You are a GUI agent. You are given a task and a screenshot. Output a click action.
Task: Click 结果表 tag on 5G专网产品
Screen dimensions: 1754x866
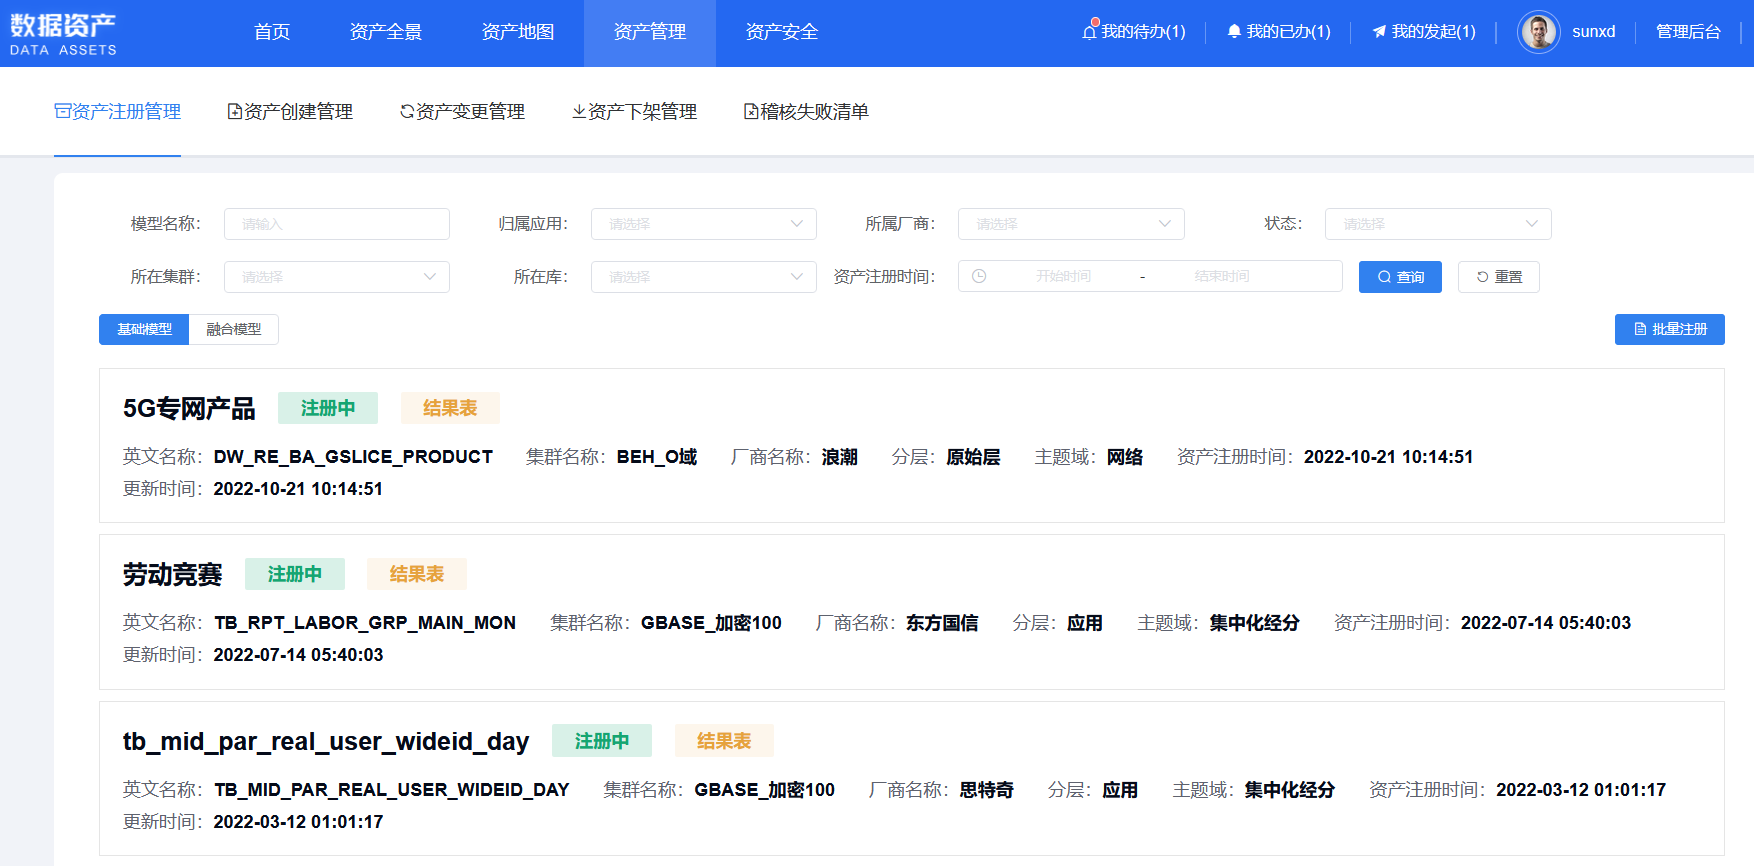click(x=450, y=408)
